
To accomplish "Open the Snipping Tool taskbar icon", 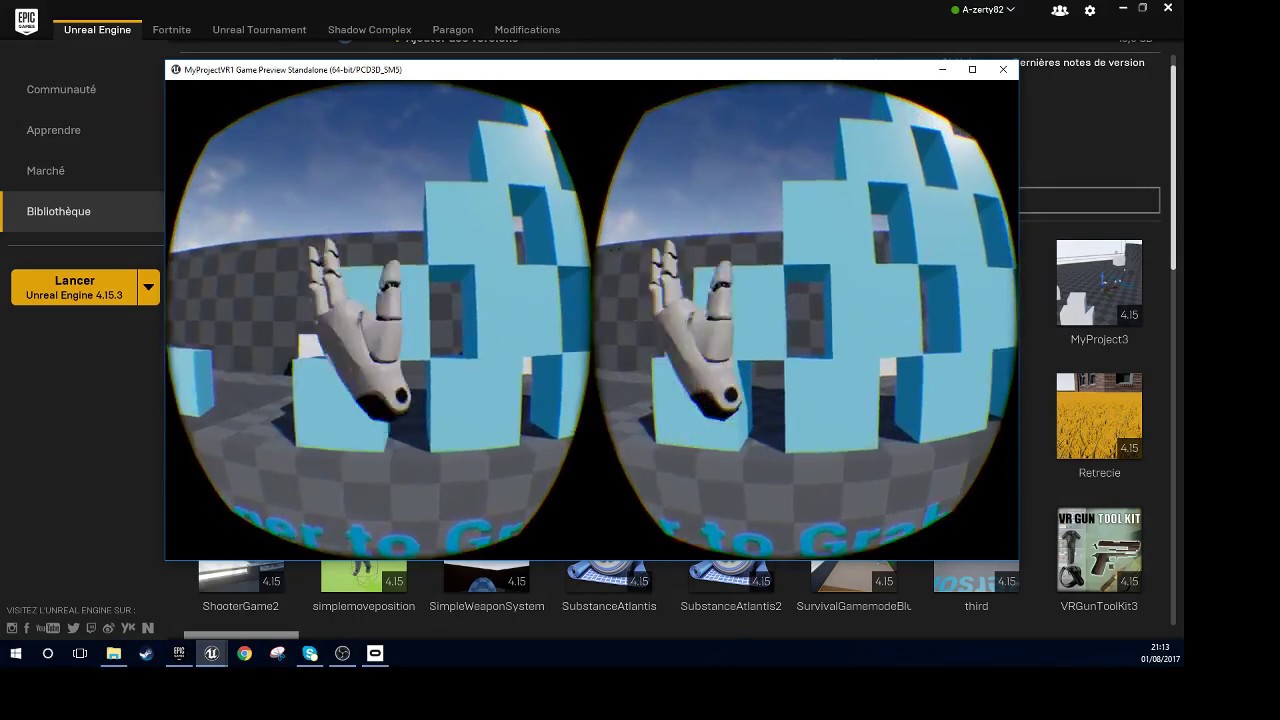I will pyautogui.click(x=277, y=653).
